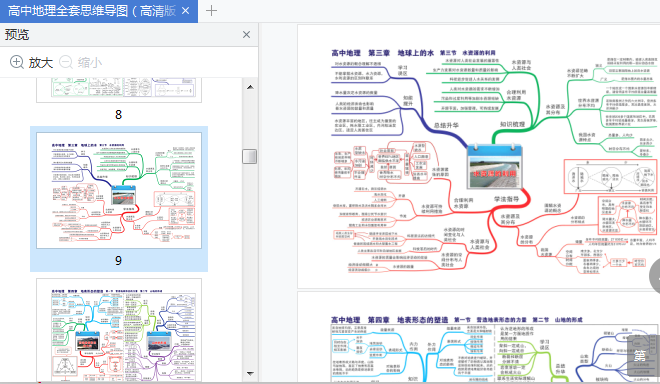Click the zoom out magnifier icon

[66, 62]
